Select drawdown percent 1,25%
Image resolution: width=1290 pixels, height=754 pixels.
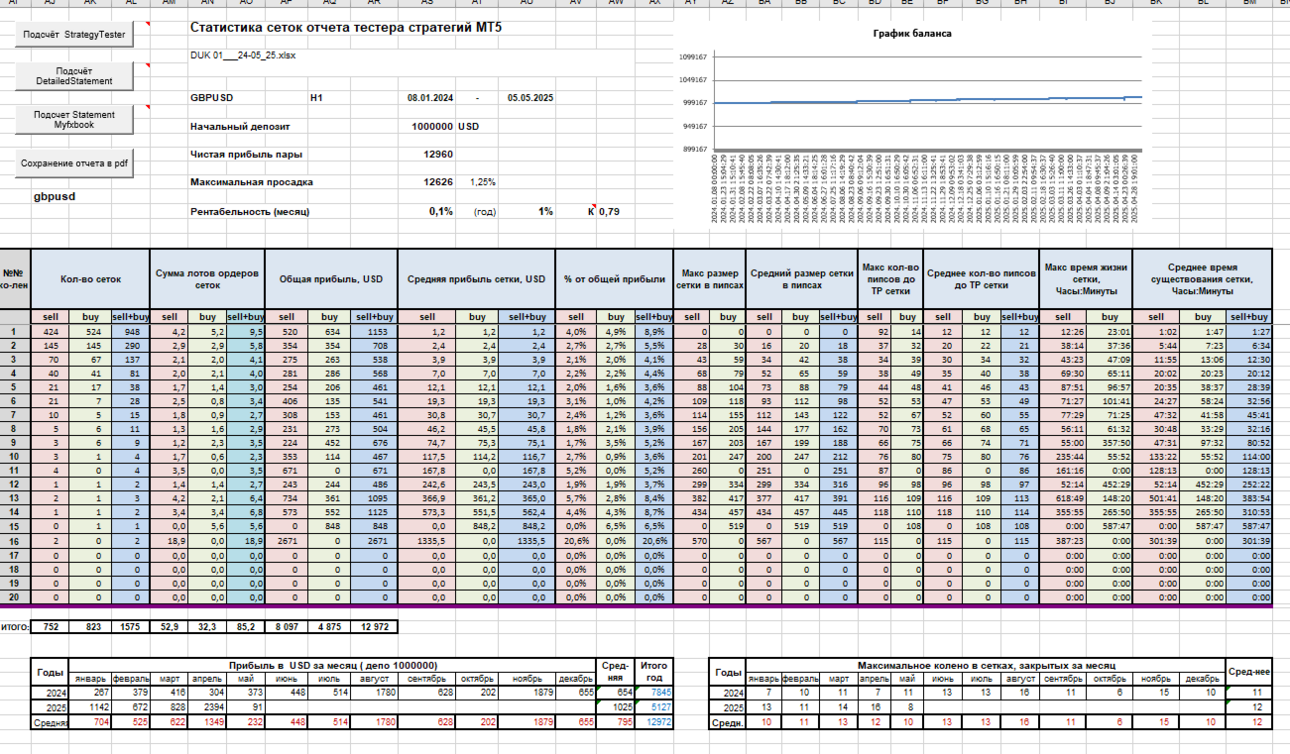[483, 183]
